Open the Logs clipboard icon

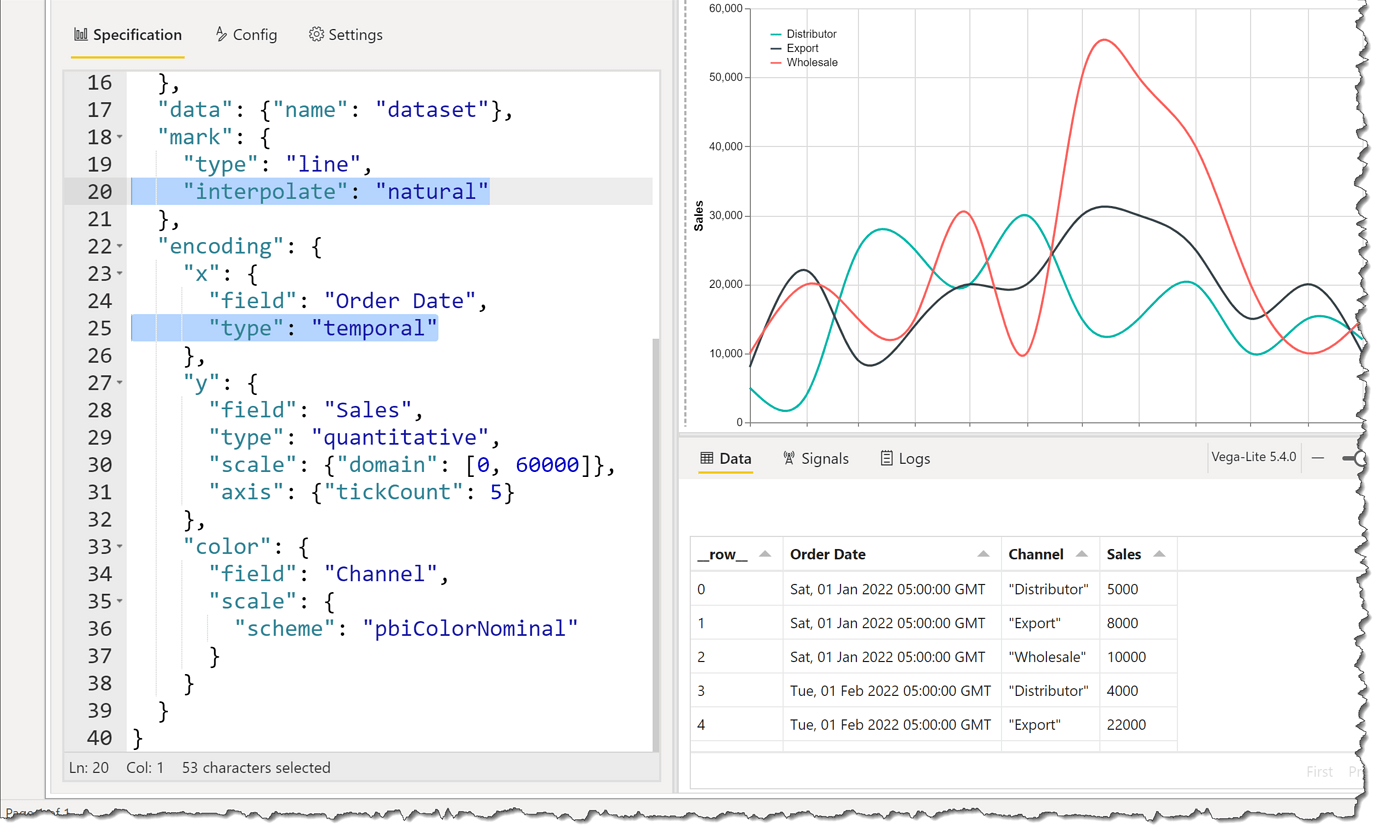tap(886, 458)
